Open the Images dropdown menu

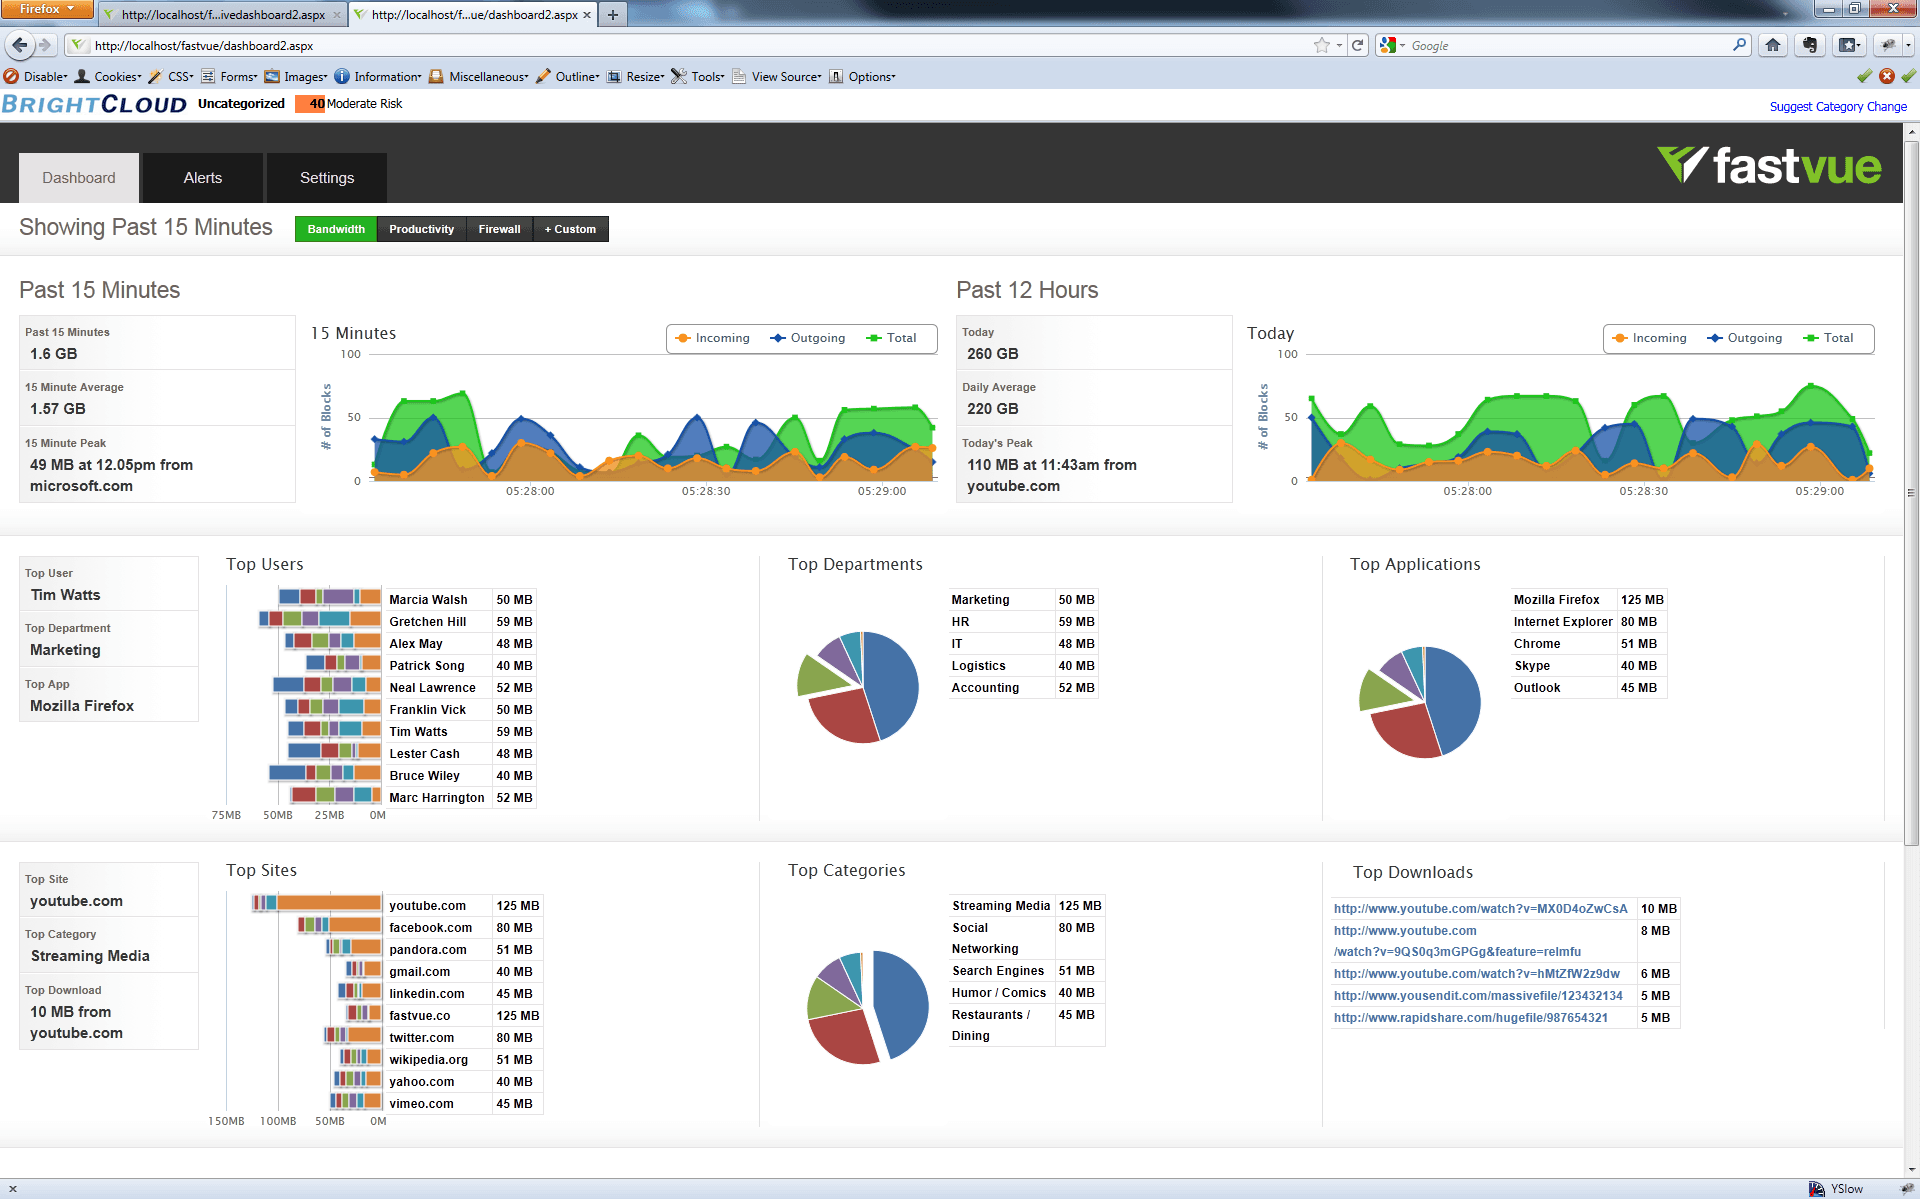[296, 77]
